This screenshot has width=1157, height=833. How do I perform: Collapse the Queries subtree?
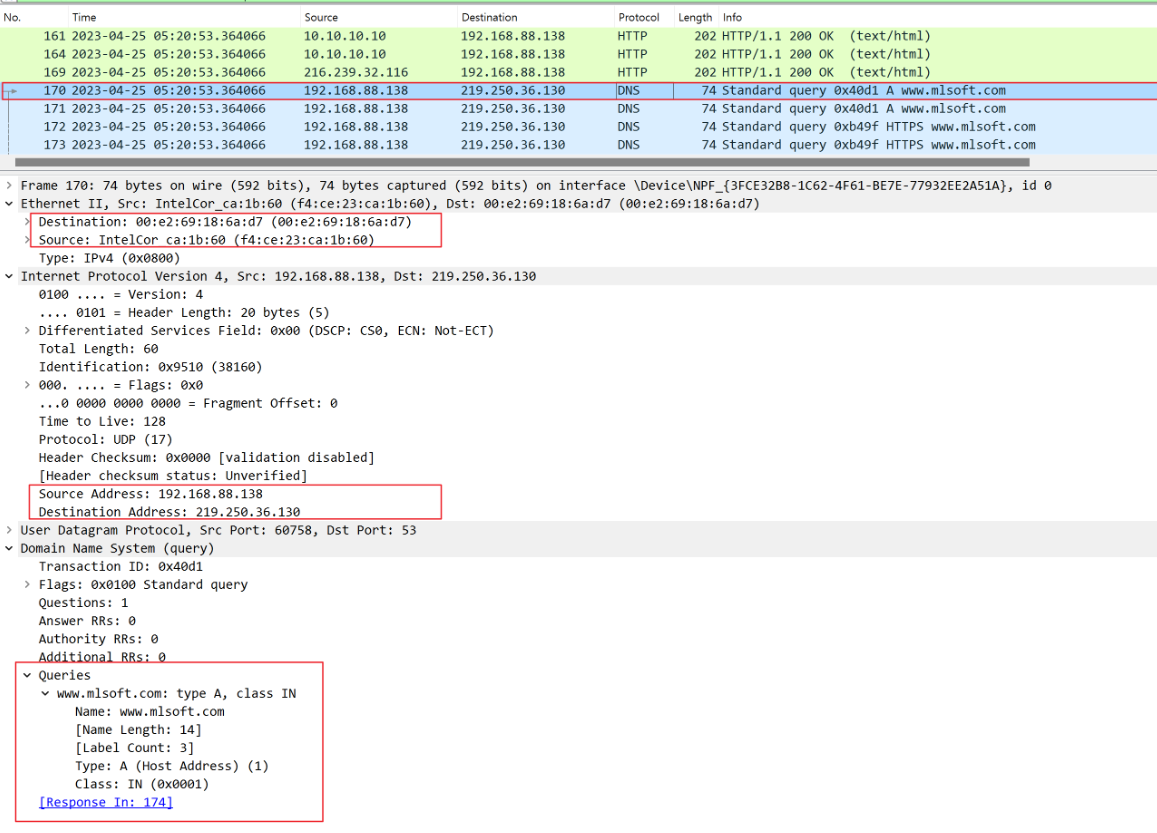coord(27,675)
